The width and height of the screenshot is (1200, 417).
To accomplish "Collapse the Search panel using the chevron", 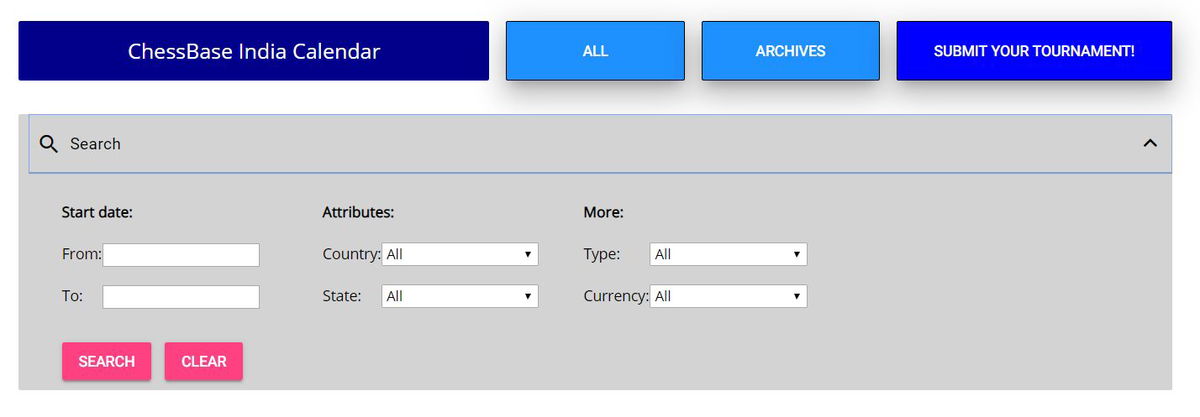I will coord(1150,144).
